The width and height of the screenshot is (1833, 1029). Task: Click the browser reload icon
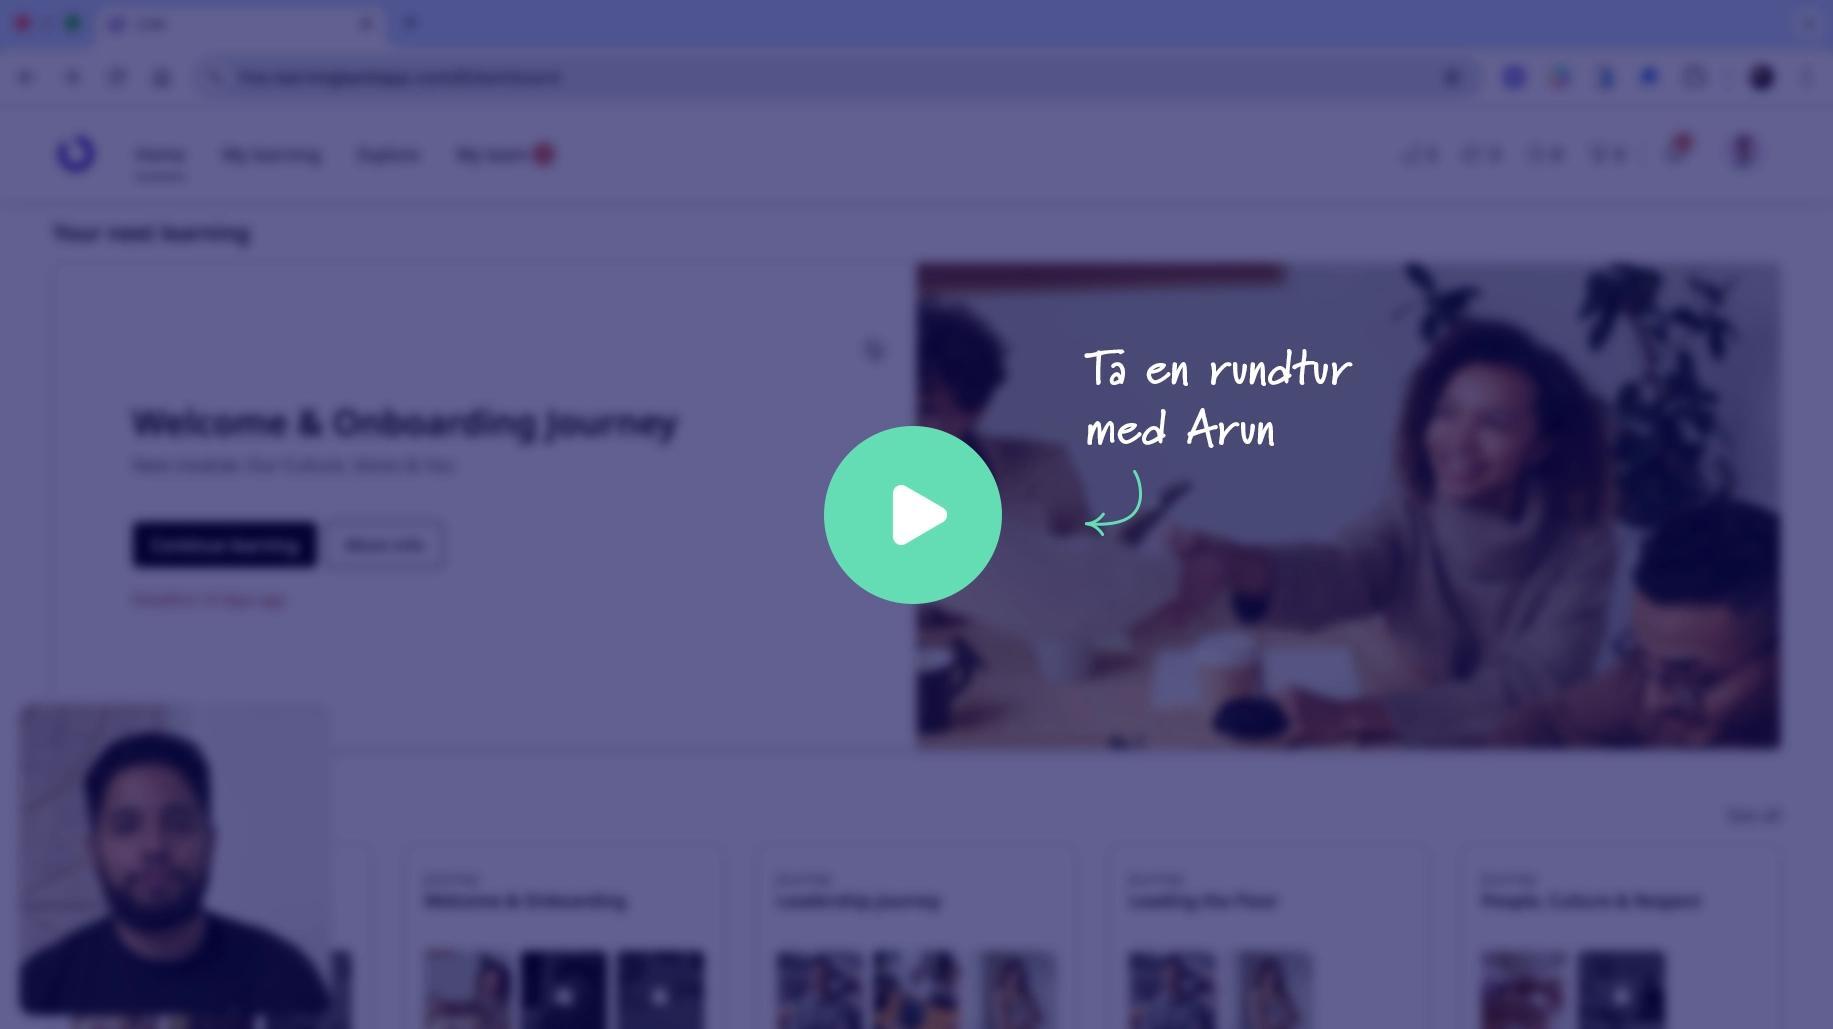pos(117,77)
